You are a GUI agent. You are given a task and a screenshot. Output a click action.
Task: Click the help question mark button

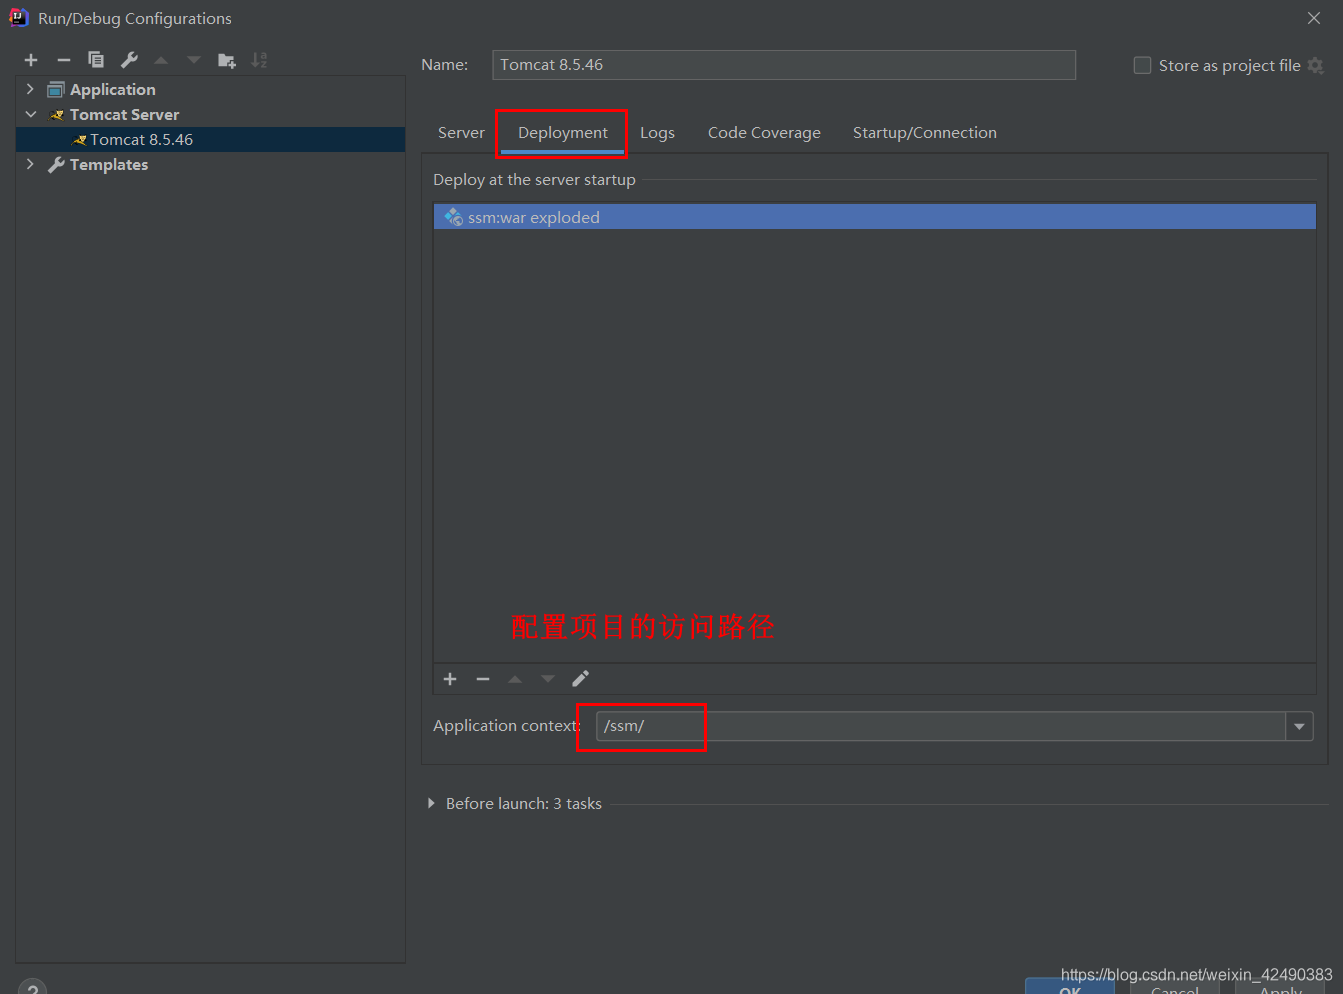pos(32,988)
